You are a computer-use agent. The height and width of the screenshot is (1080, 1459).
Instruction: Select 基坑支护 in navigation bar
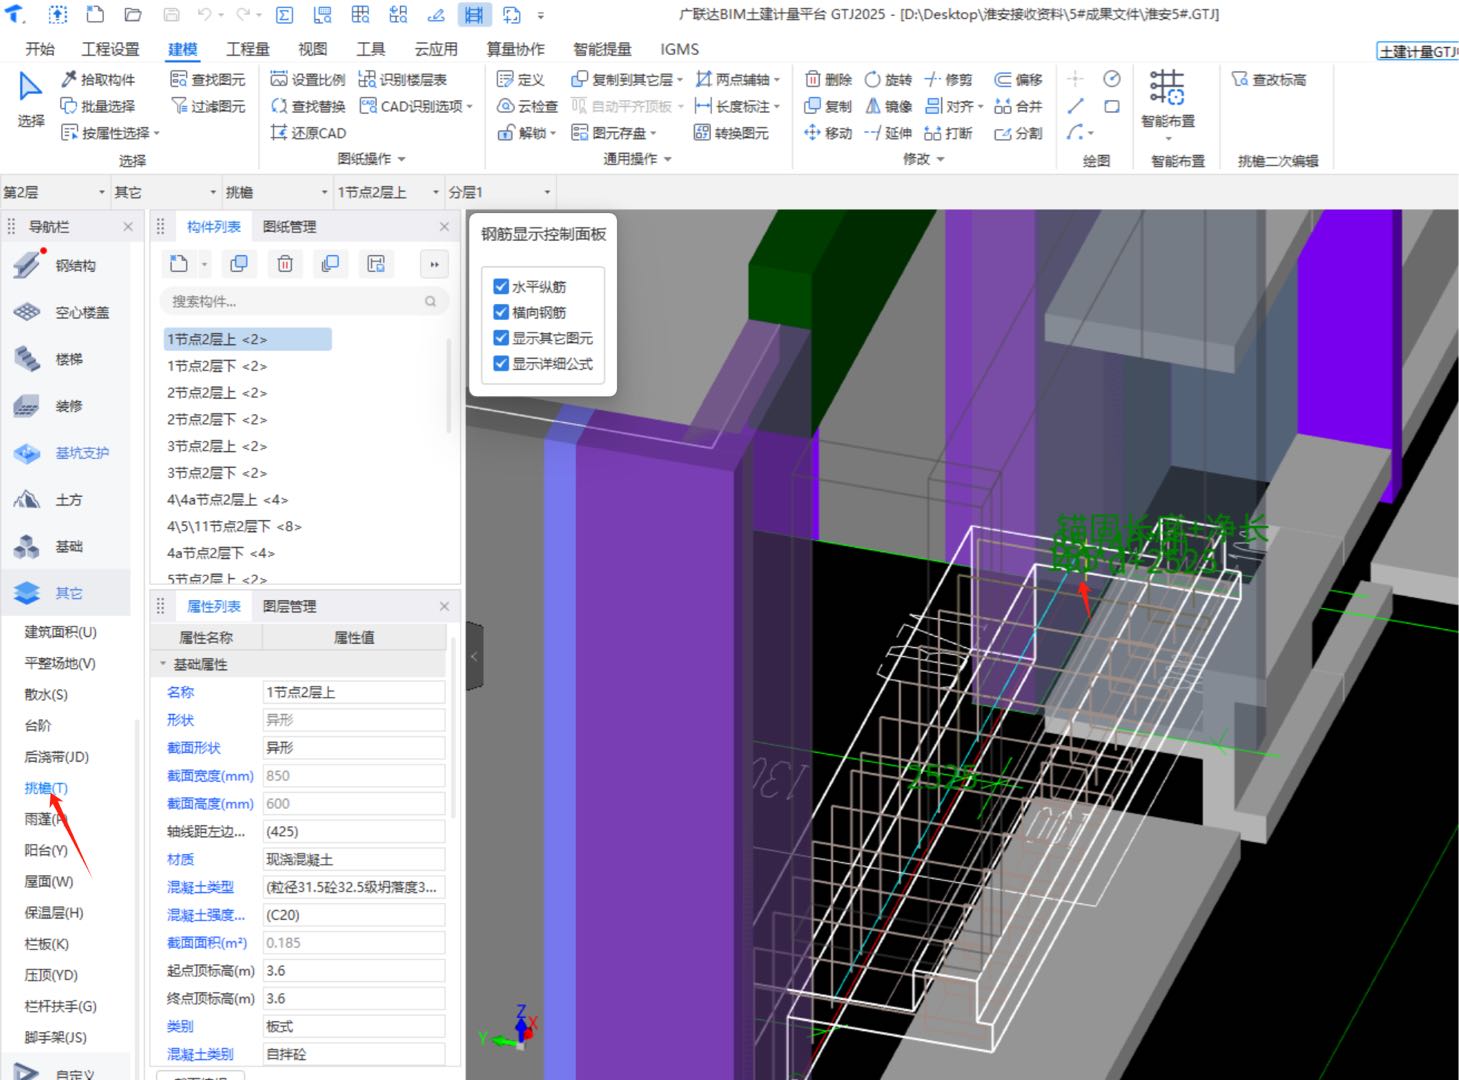66,453
